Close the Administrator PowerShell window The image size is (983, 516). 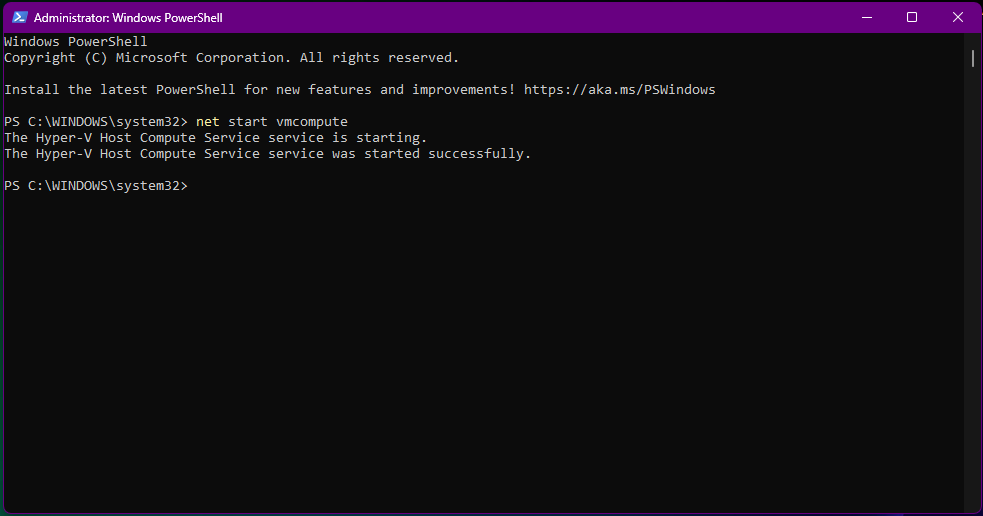click(x=958, y=18)
